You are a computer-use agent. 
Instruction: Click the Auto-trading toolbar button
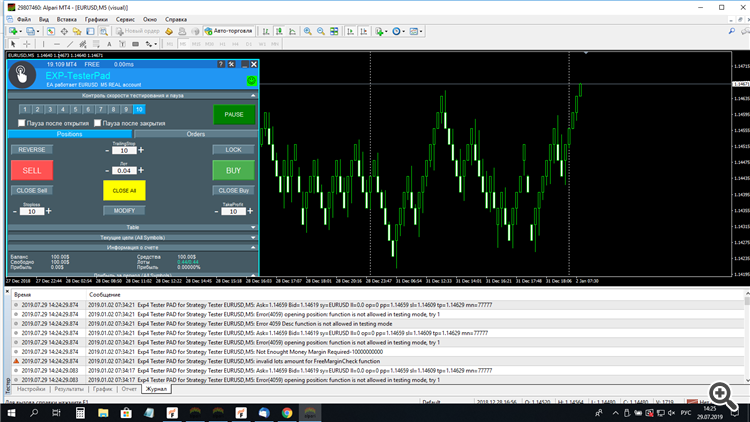pos(229,31)
